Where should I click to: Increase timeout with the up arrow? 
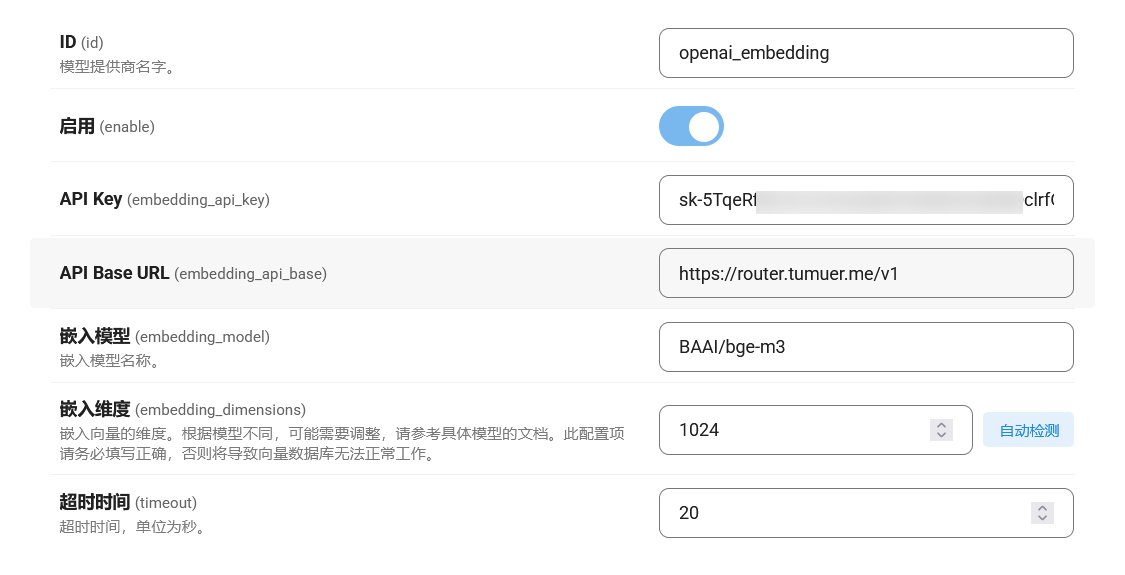point(1042,507)
